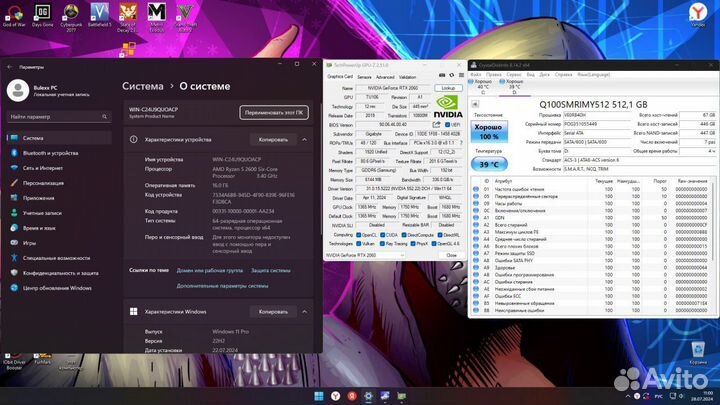Open the Файл menu in CrystalDiskInfo
This screenshot has height=405, width=720.
476,74
